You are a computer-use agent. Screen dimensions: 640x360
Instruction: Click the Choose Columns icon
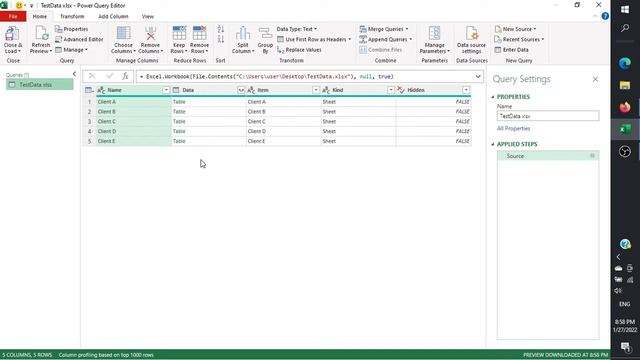(x=124, y=33)
